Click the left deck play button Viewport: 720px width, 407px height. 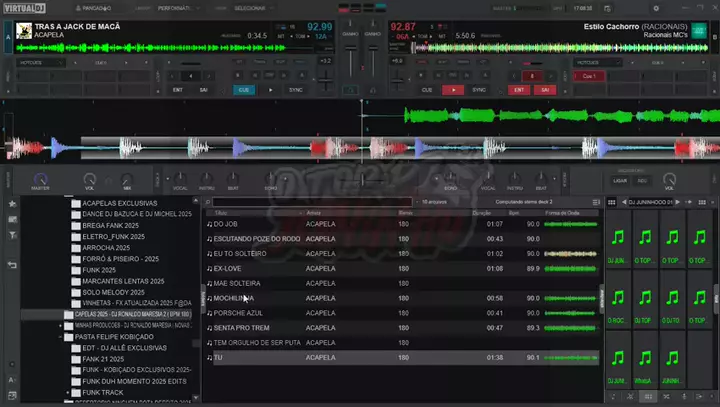(x=270, y=90)
